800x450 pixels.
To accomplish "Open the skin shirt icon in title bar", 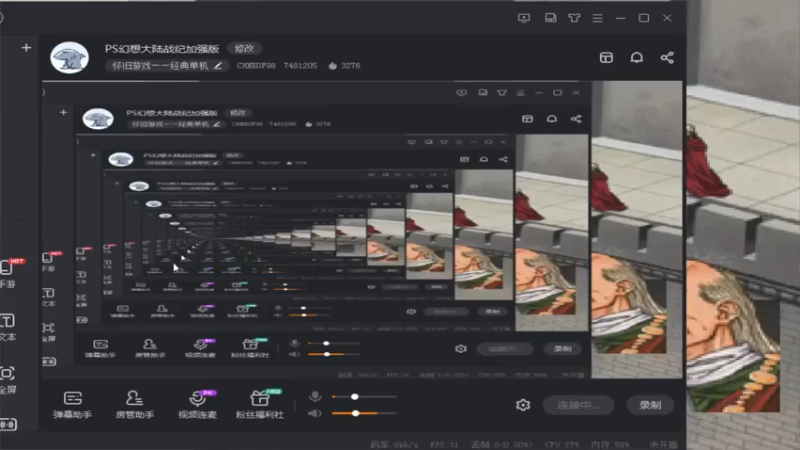I will tap(574, 18).
